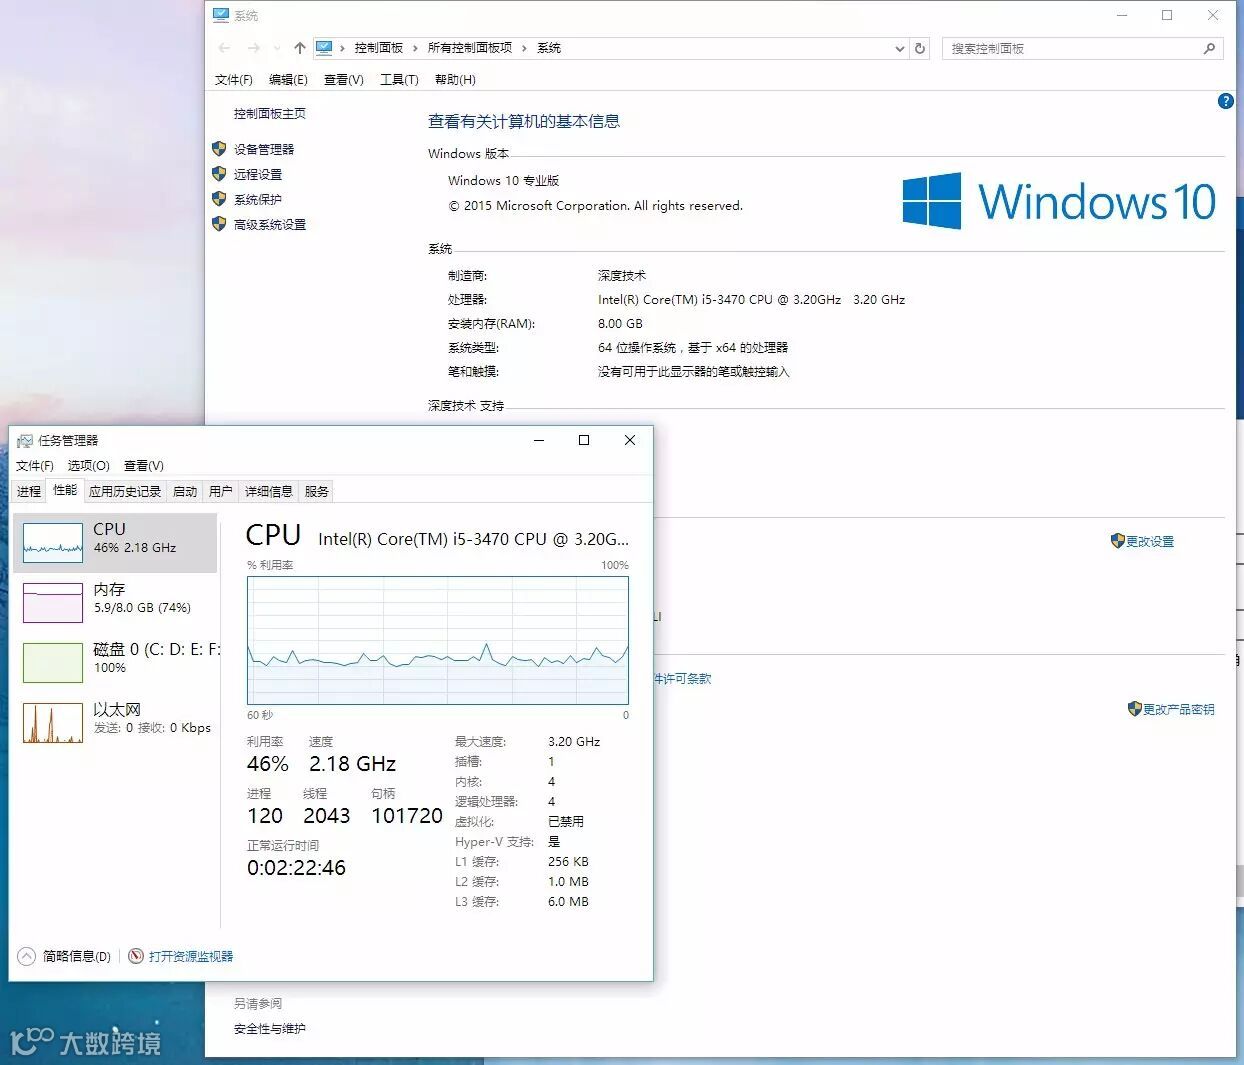
Task: Click the shield icon beside 设备管理器
Action: pyautogui.click(x=220, y=148)
